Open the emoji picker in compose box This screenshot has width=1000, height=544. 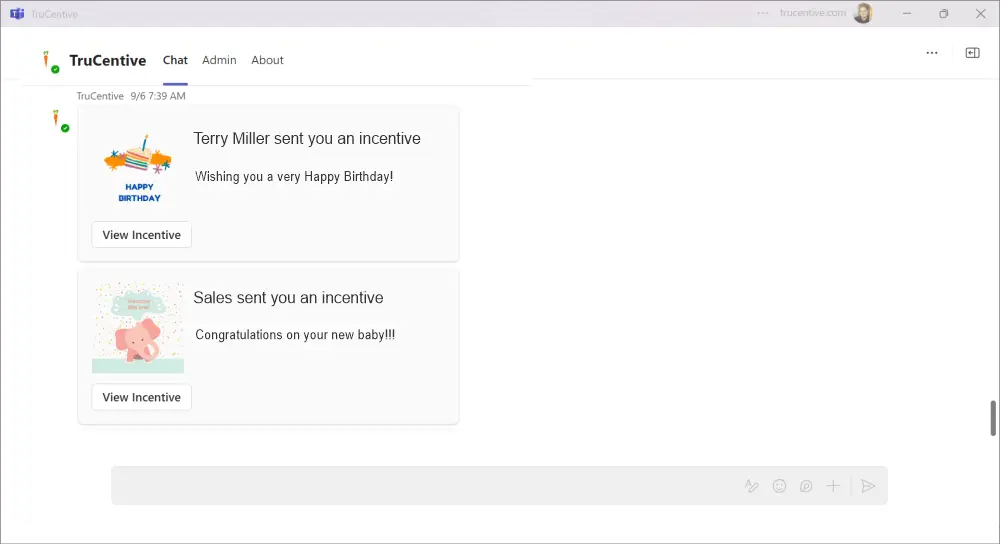point(779,486)
